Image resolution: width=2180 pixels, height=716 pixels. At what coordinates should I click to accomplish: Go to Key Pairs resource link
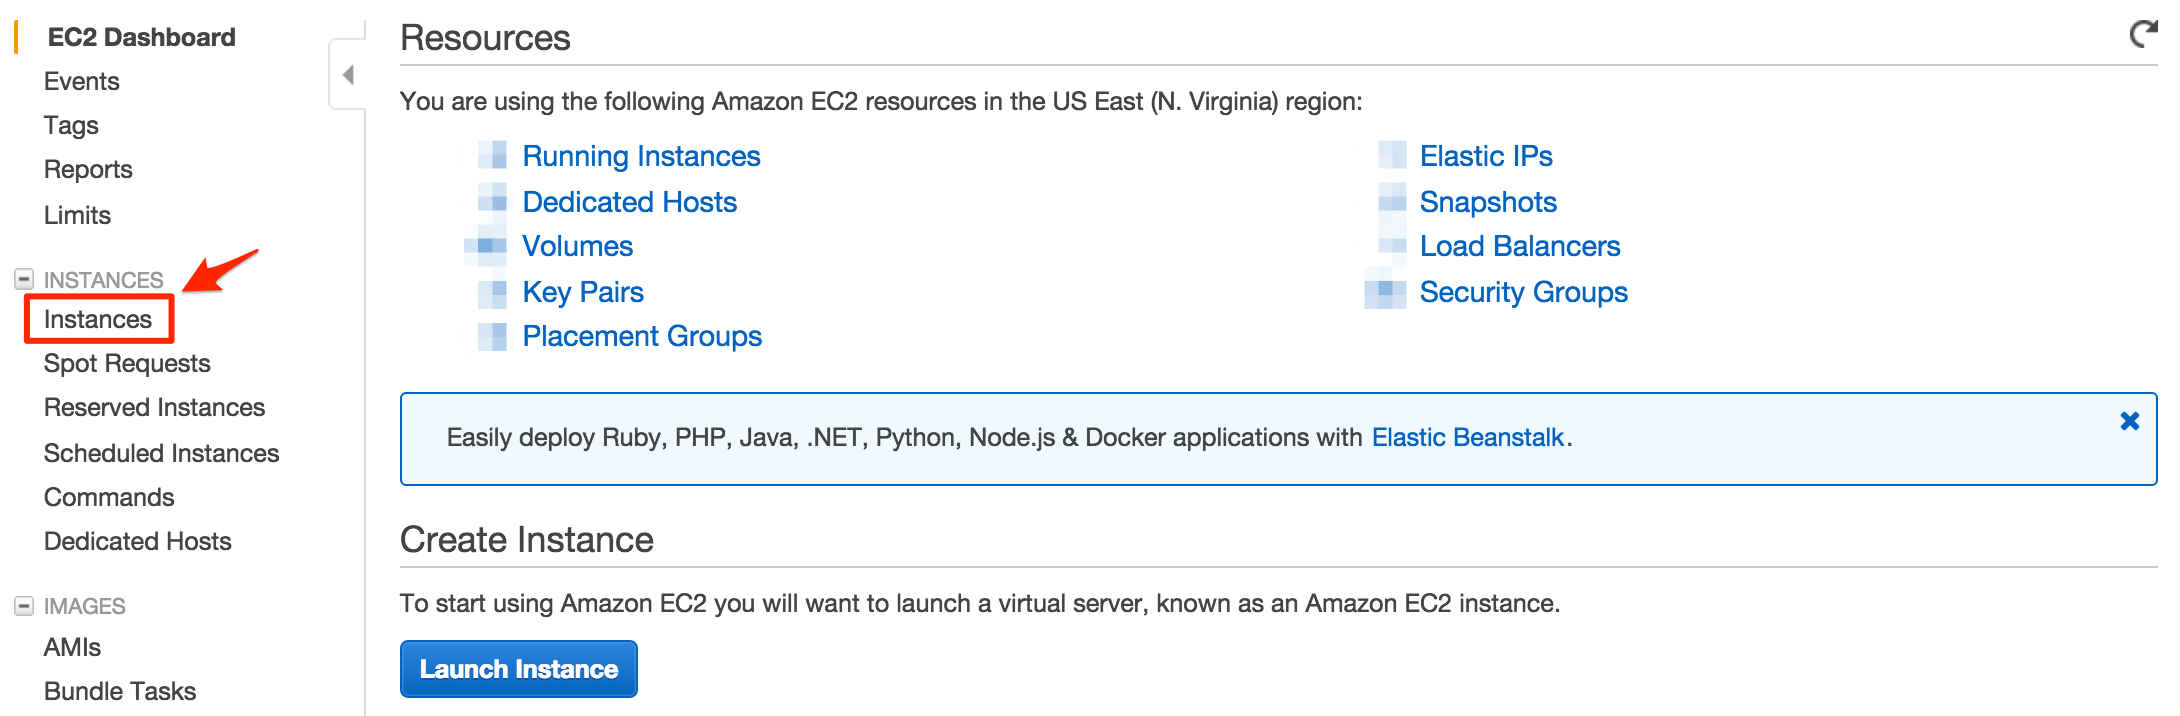[x=583, y=292]
